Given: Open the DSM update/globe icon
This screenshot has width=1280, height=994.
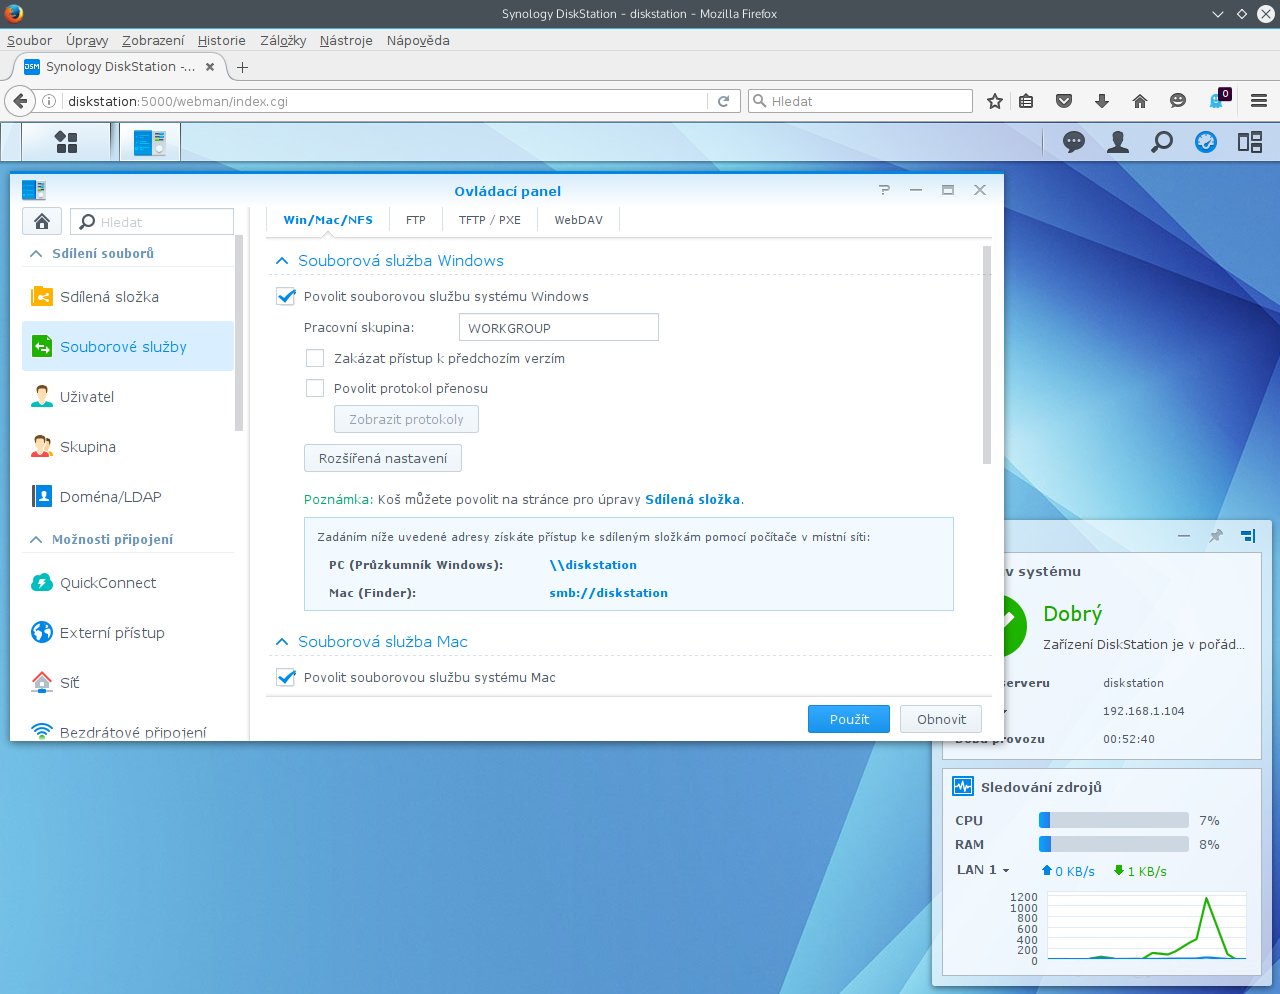Looking at the screenshot, I should (1206, 142).
